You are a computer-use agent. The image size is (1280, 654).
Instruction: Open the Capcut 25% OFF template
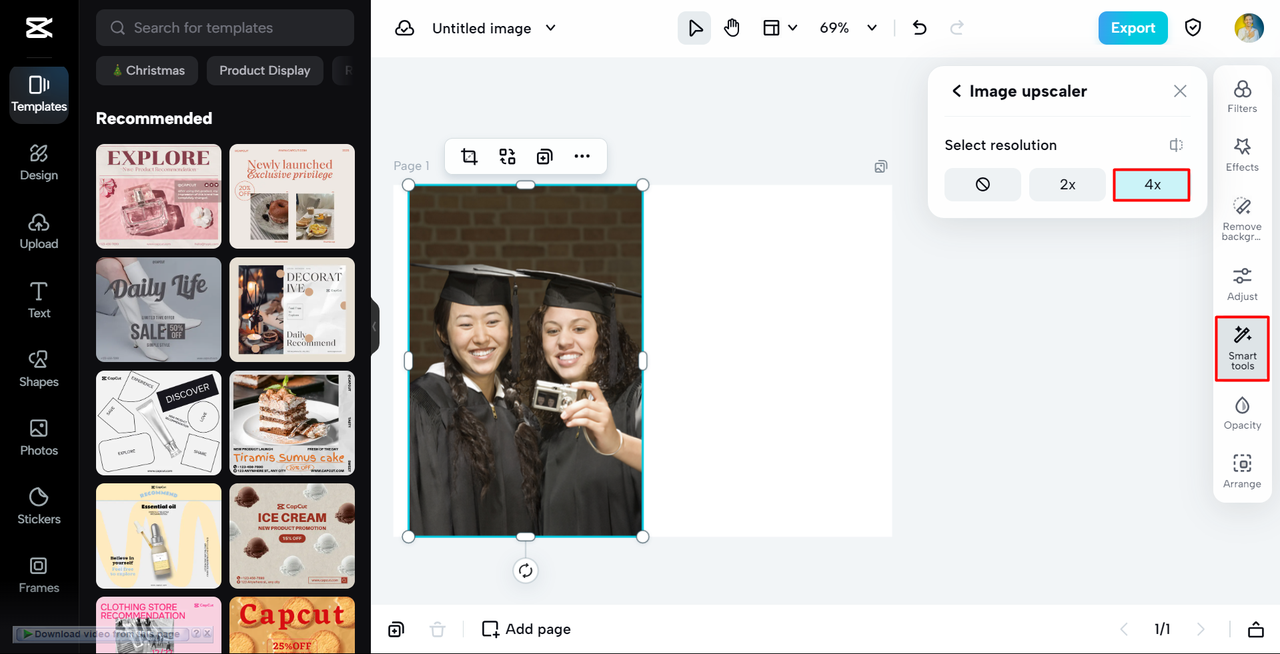tap(292, 625)
